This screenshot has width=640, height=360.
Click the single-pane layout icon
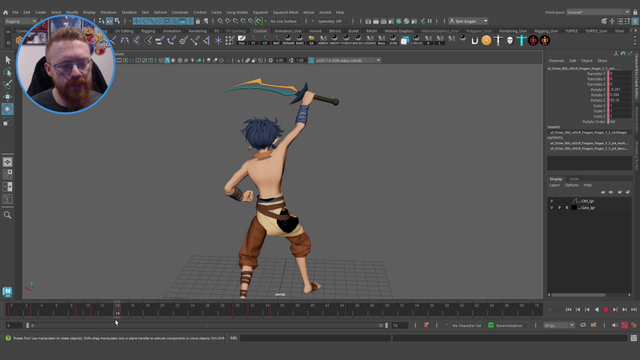coord(7,162)
